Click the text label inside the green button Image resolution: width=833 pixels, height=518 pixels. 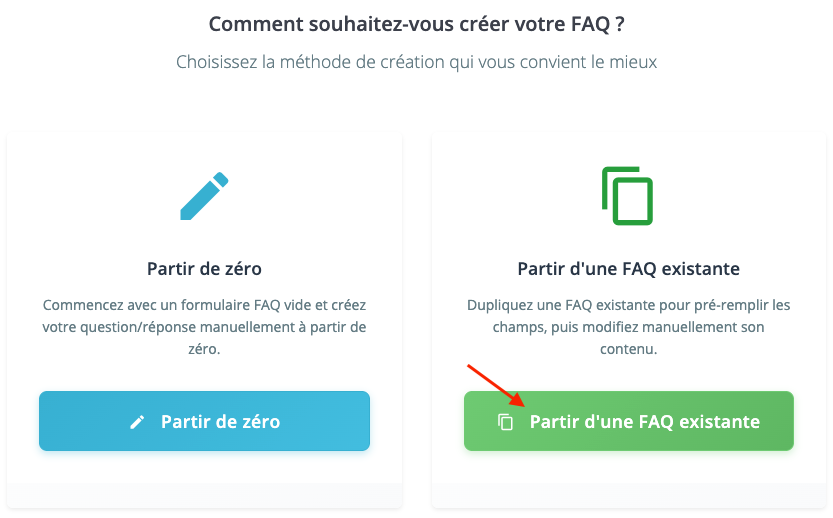coord(644,422)
